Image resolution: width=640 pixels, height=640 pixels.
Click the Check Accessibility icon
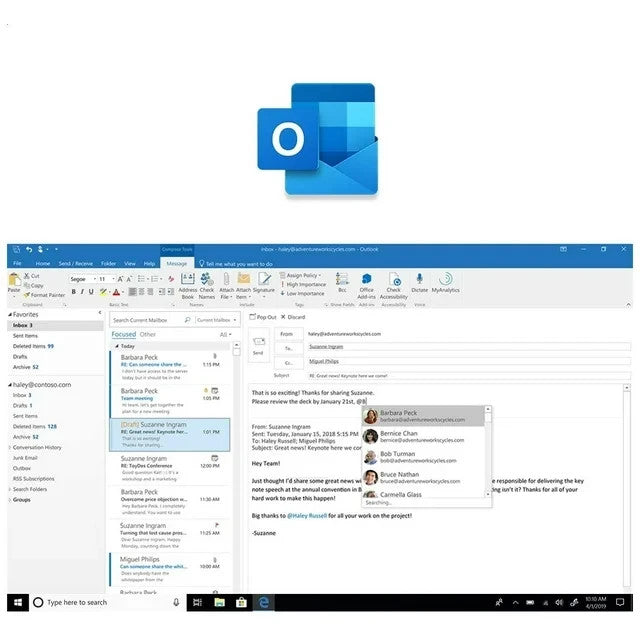393,282
